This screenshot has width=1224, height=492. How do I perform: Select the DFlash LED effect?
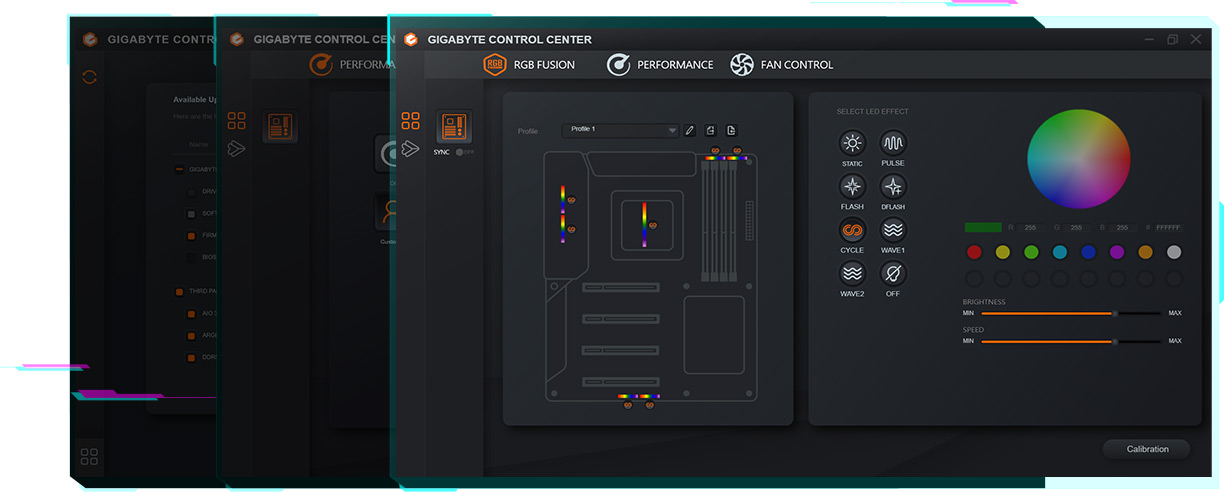point(893,186)
